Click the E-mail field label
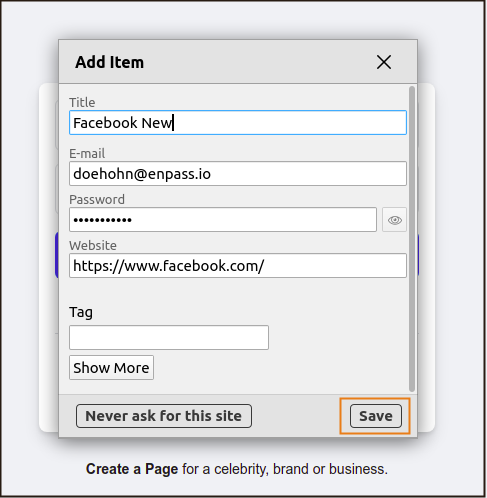This screenshot has width=487, height=498. (87, 154)
